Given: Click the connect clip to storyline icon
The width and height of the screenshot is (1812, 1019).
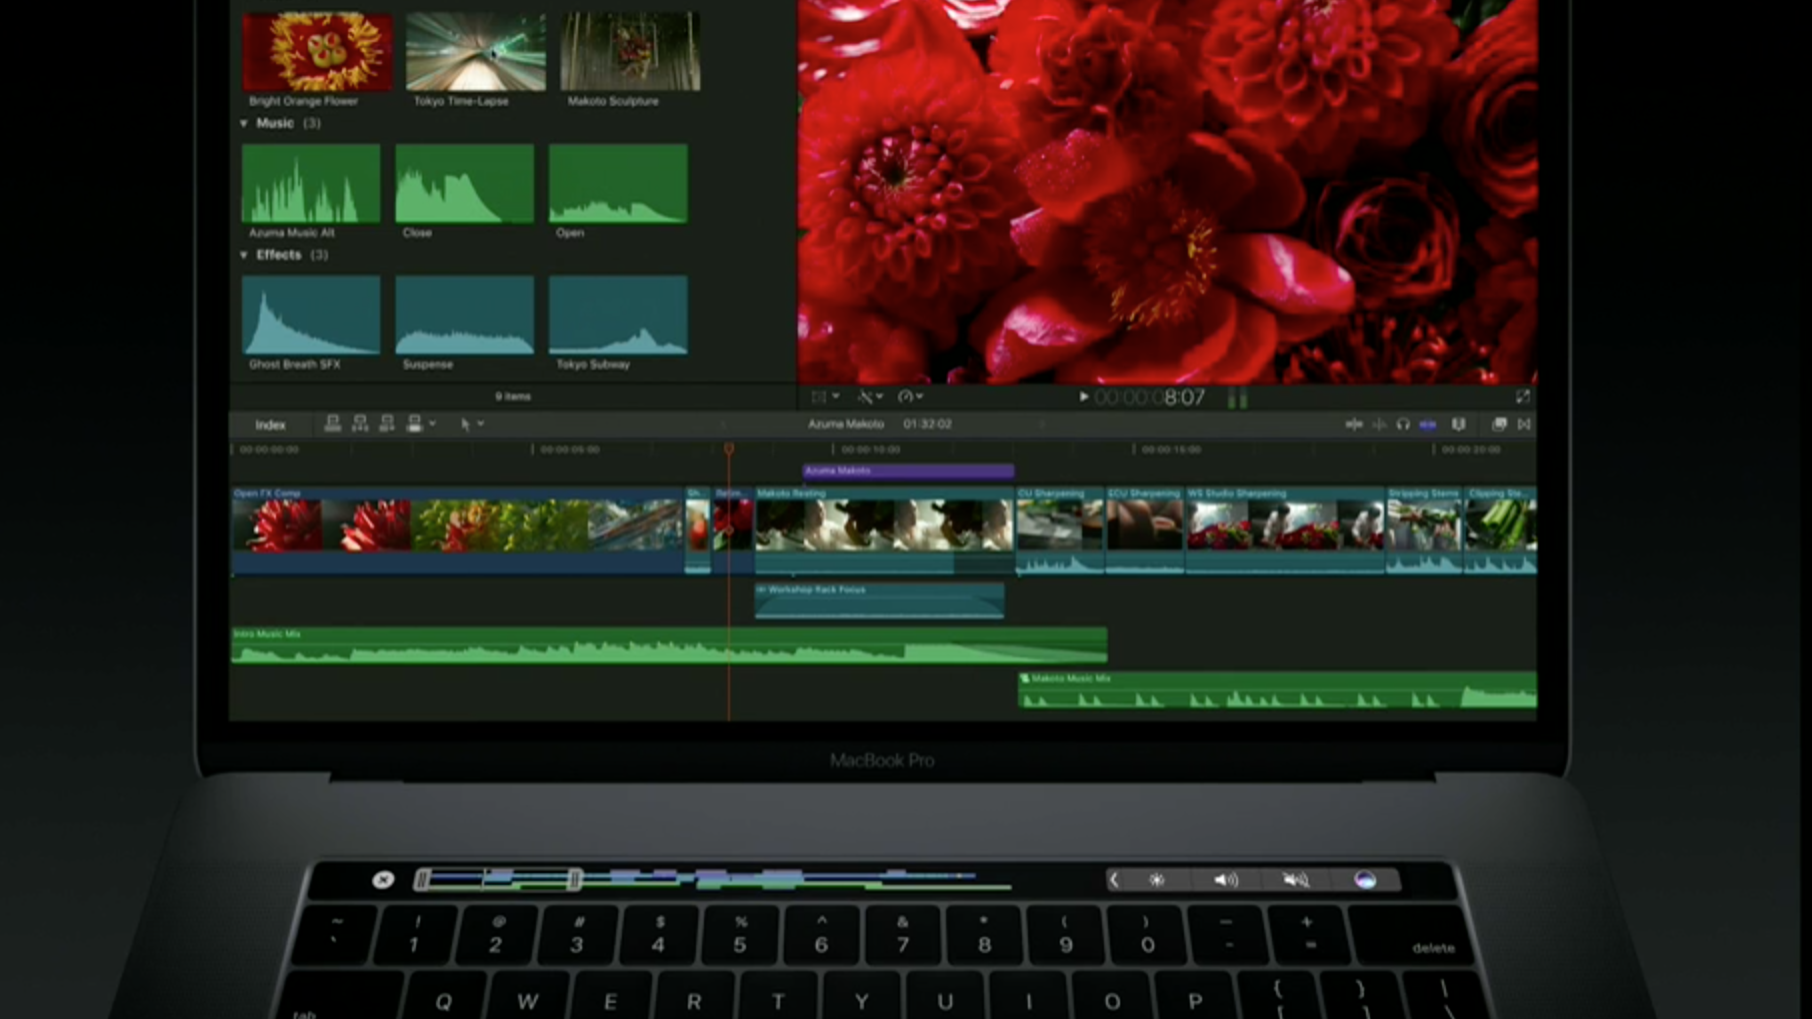Looking at the screenshot, I should coord(333,425).
